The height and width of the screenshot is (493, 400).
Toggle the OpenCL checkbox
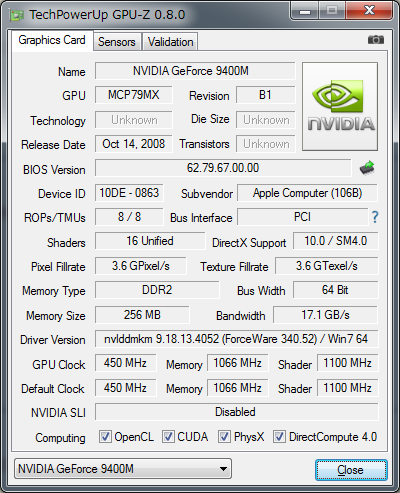(x=105, y=436)
